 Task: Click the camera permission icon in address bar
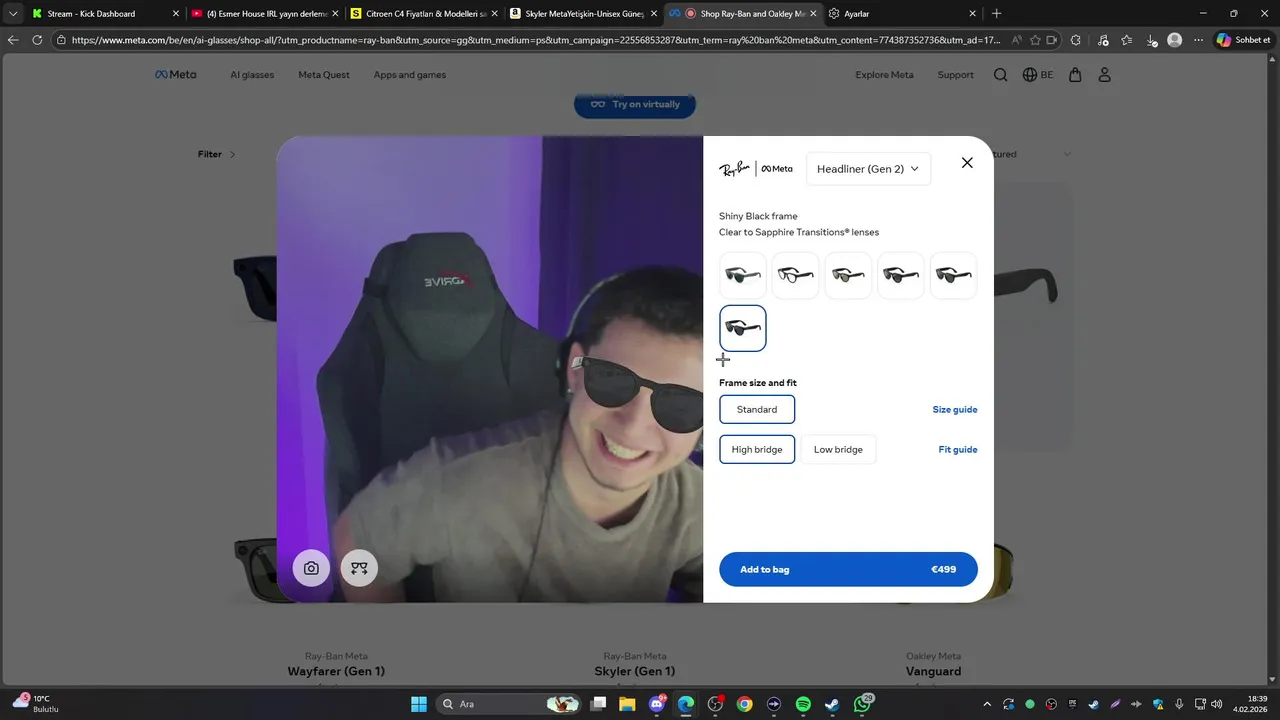(x=1051, y=40)
